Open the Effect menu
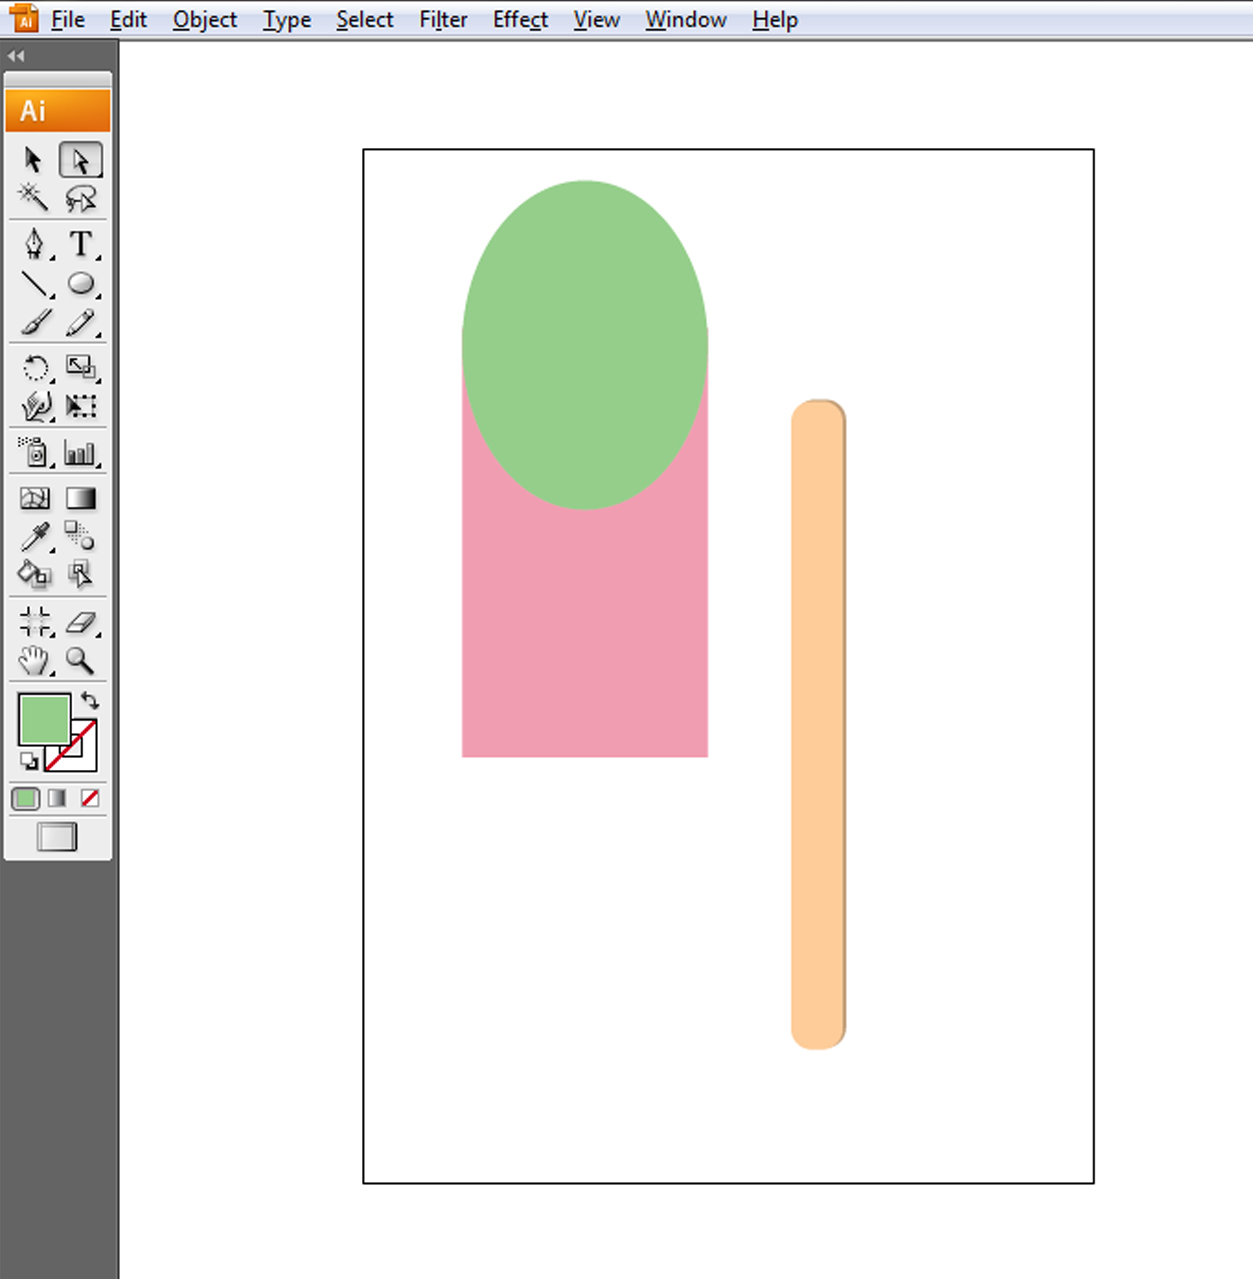The height and width of the screenshot is (1279, 1253). [520, 20]
